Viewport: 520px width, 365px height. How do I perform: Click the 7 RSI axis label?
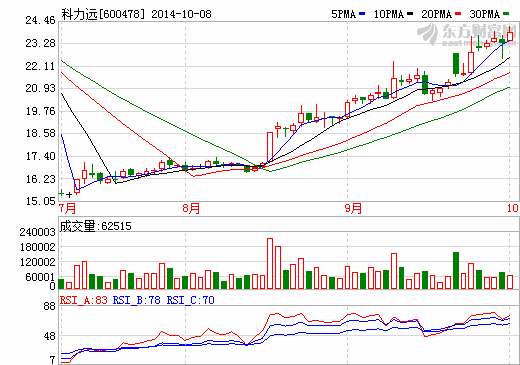pos(52,360)
